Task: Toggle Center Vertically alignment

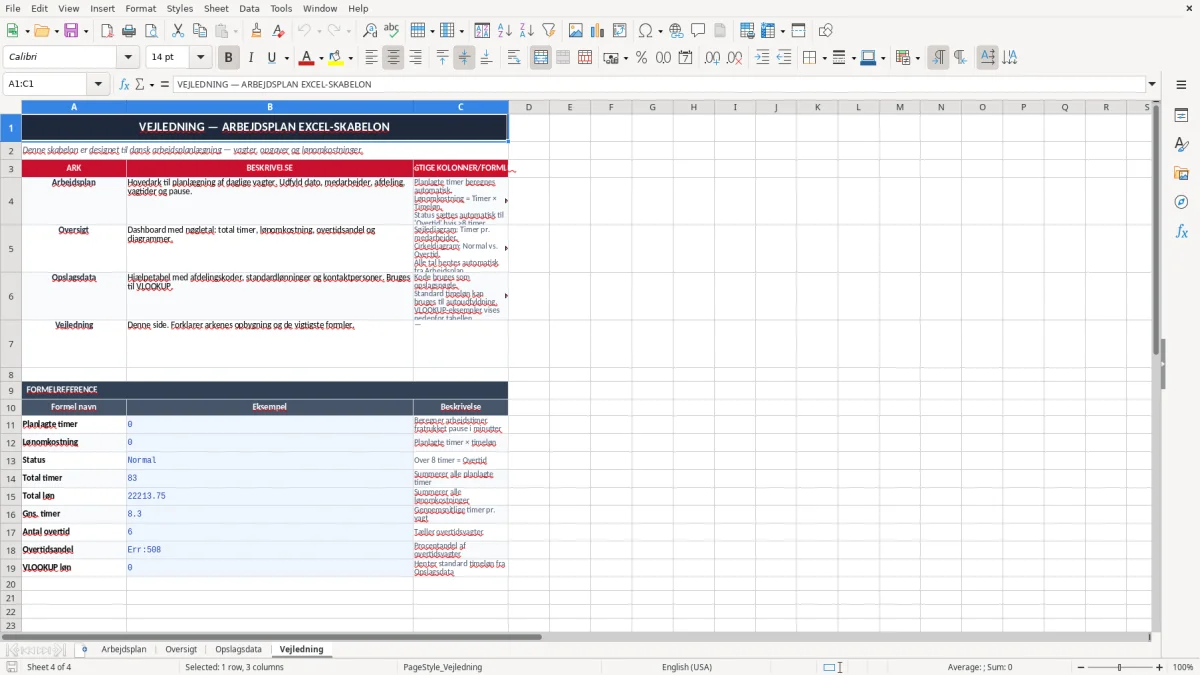Action: point(464,58)
